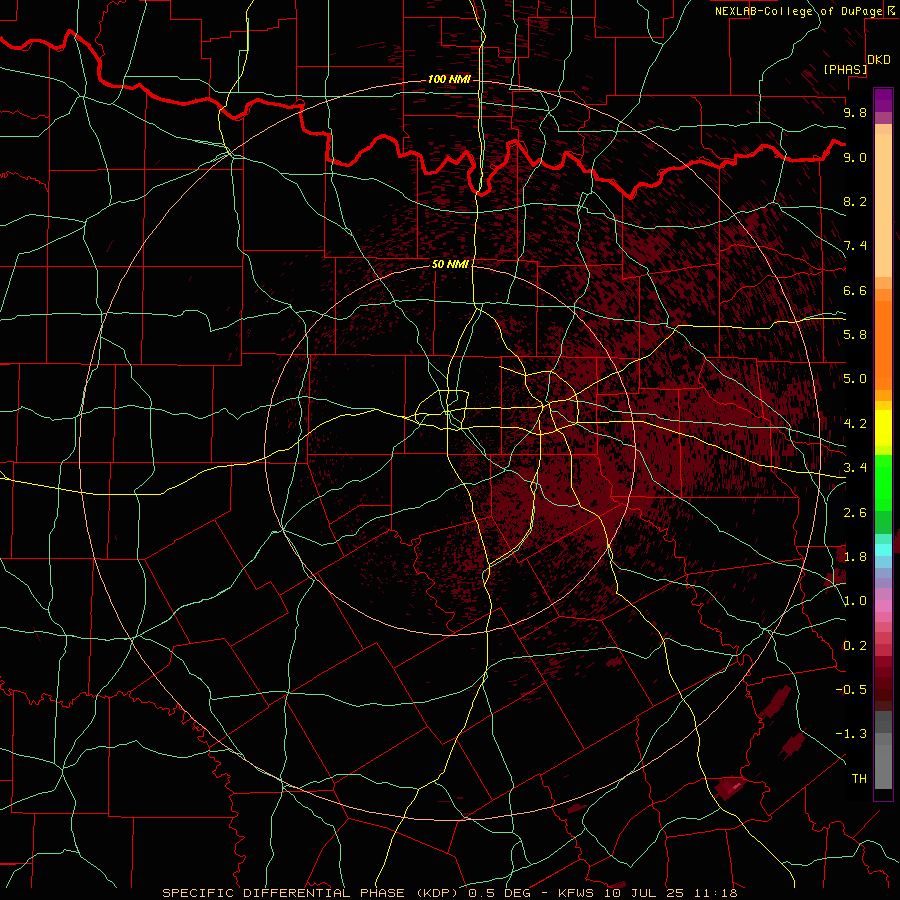Pick the cyan band on the color scale
The image size is (900, 900).
click(883, 550)
